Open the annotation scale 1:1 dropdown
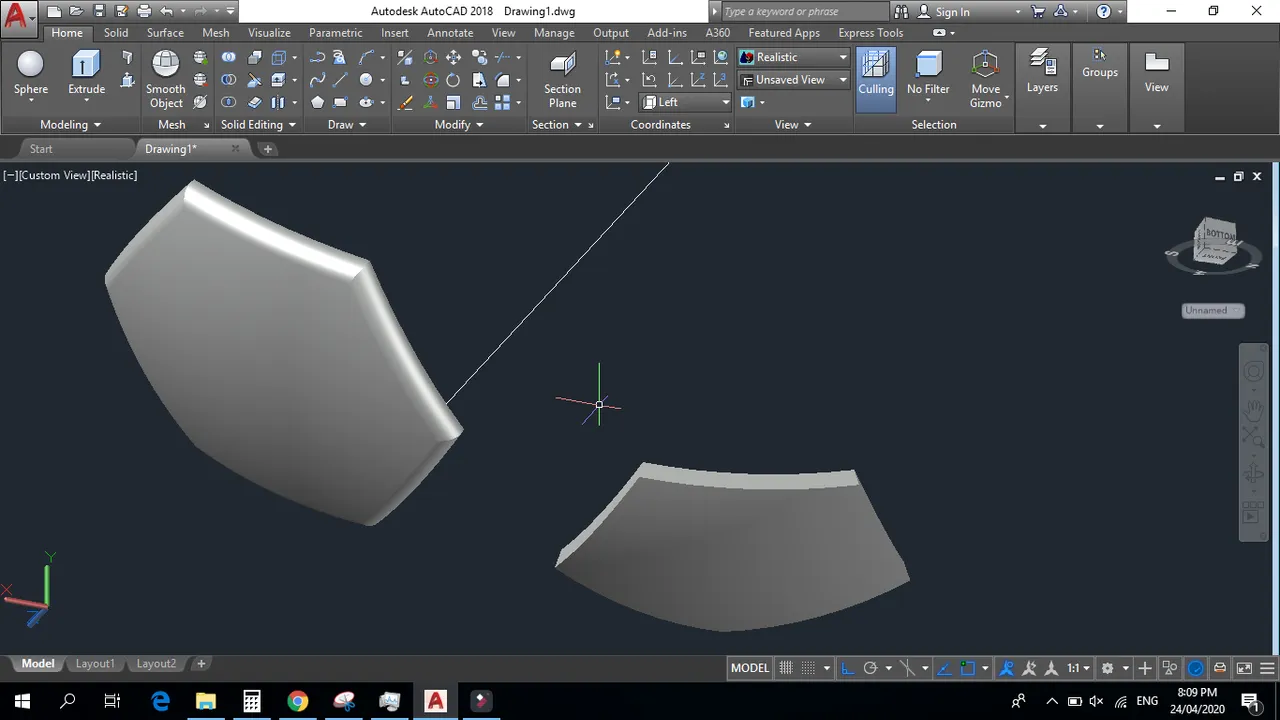 (1078, 668)
